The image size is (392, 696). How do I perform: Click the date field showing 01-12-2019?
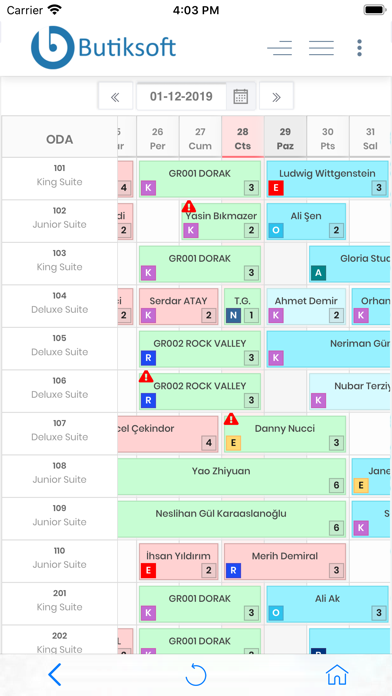point(181,96)
